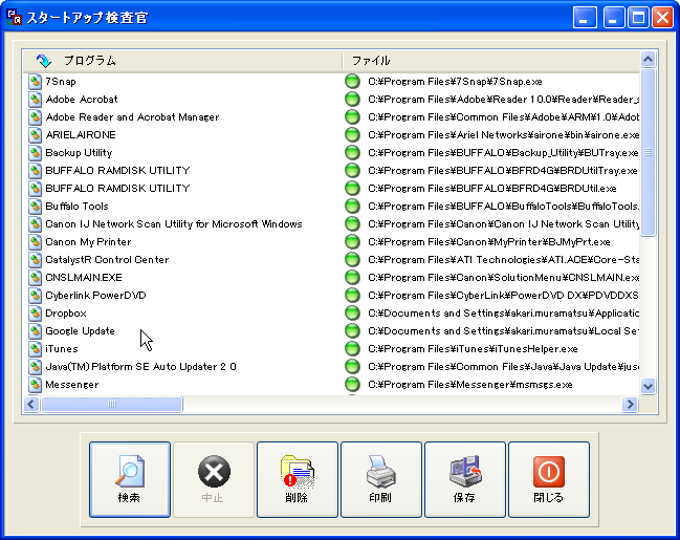Click the path ending msmsgs.exe

(x=470, y=384)
